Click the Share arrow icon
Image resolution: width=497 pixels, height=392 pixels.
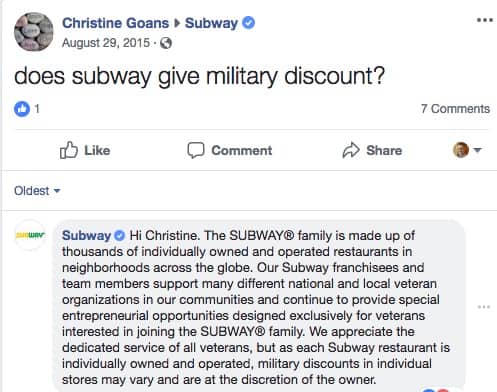tap(351, 150)
